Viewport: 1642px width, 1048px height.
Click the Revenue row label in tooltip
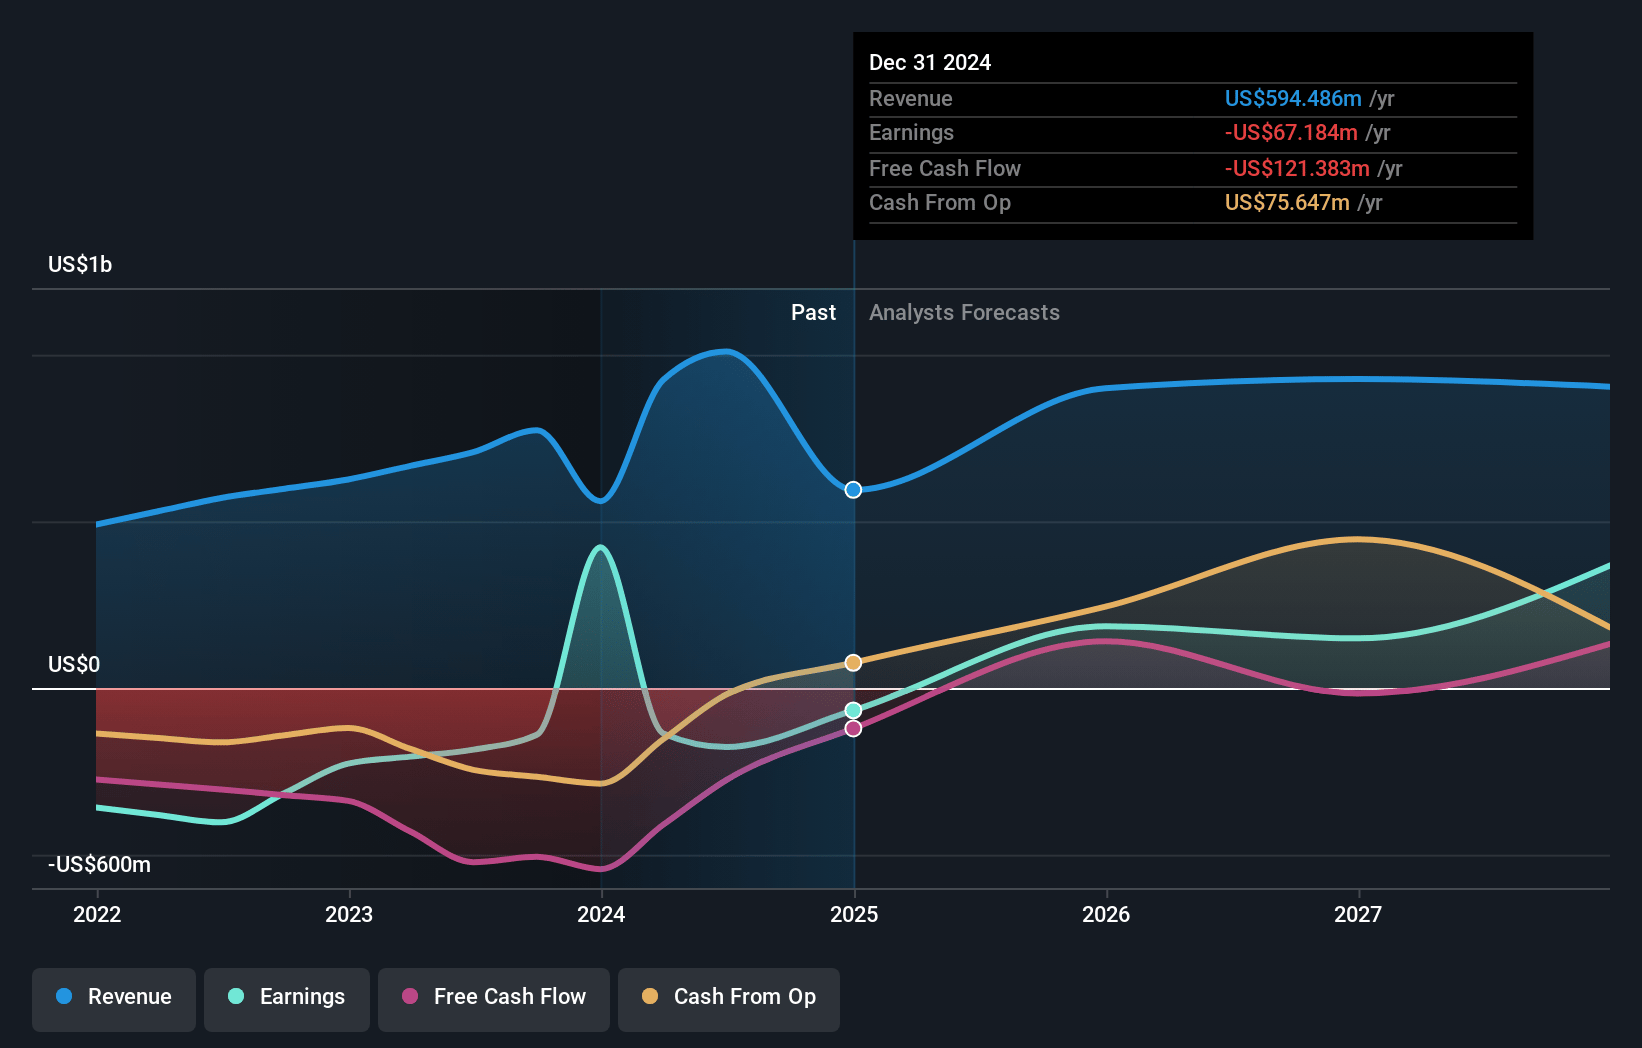click(x=910, y=98)
